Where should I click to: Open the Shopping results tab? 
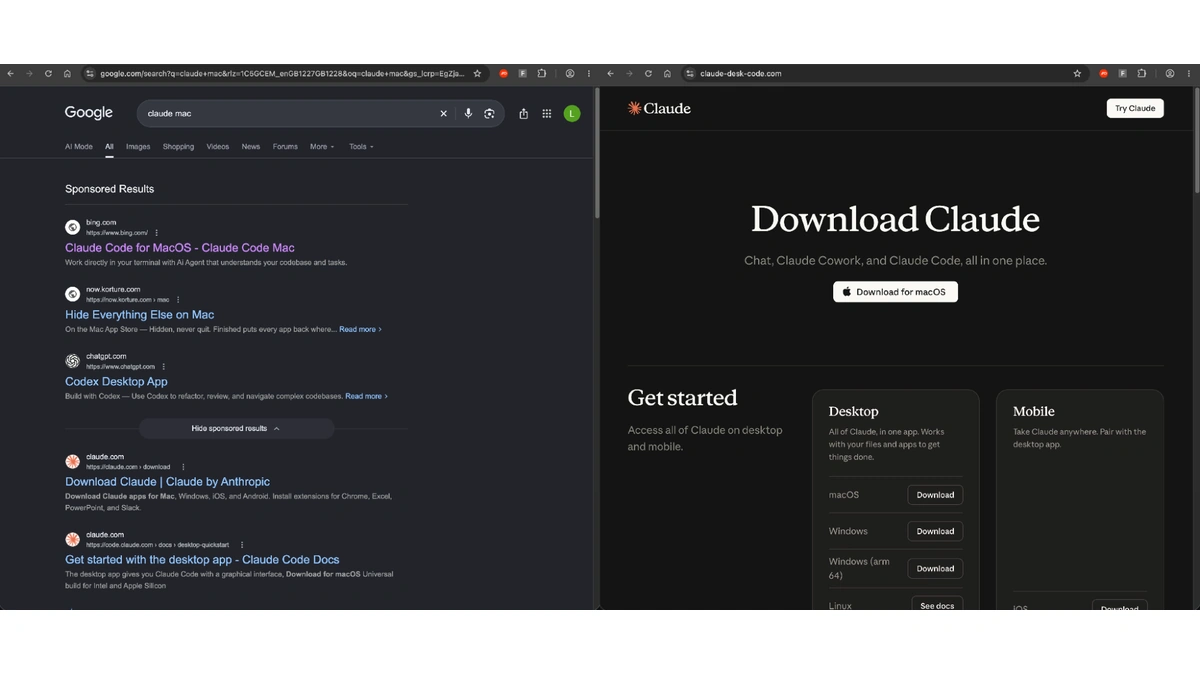coord(178,147)
